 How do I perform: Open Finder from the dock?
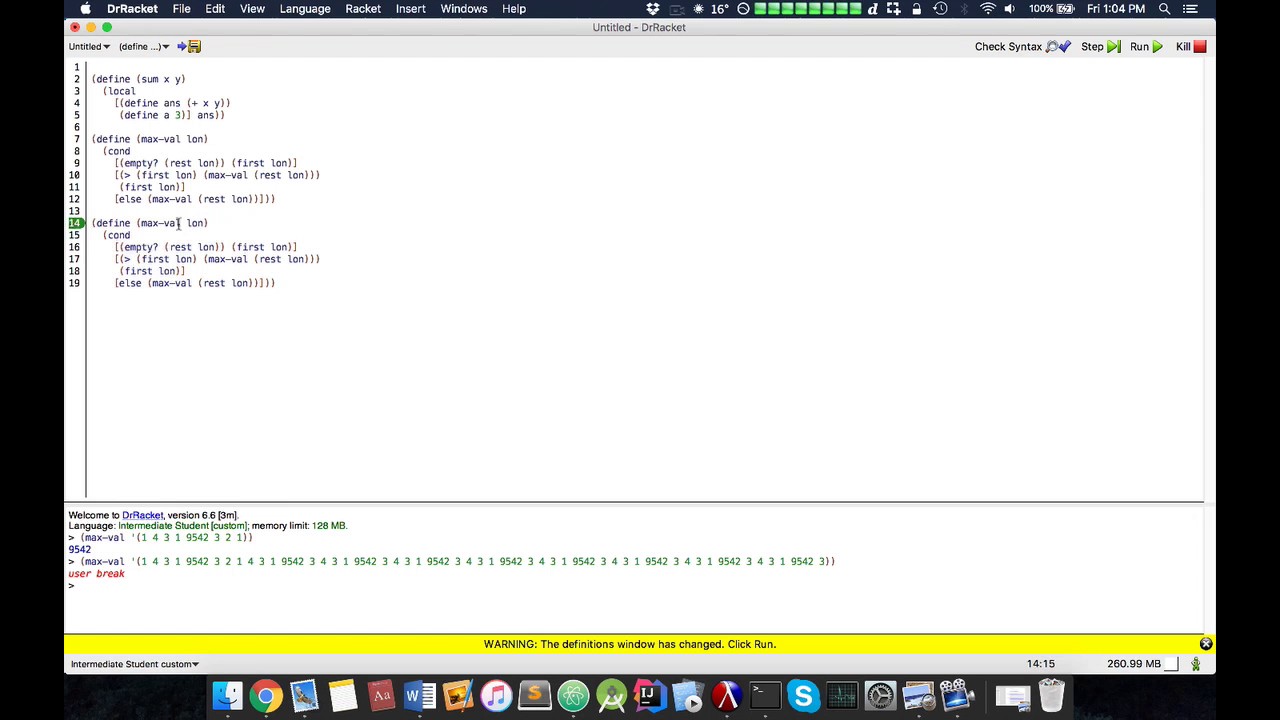point(228,695)
